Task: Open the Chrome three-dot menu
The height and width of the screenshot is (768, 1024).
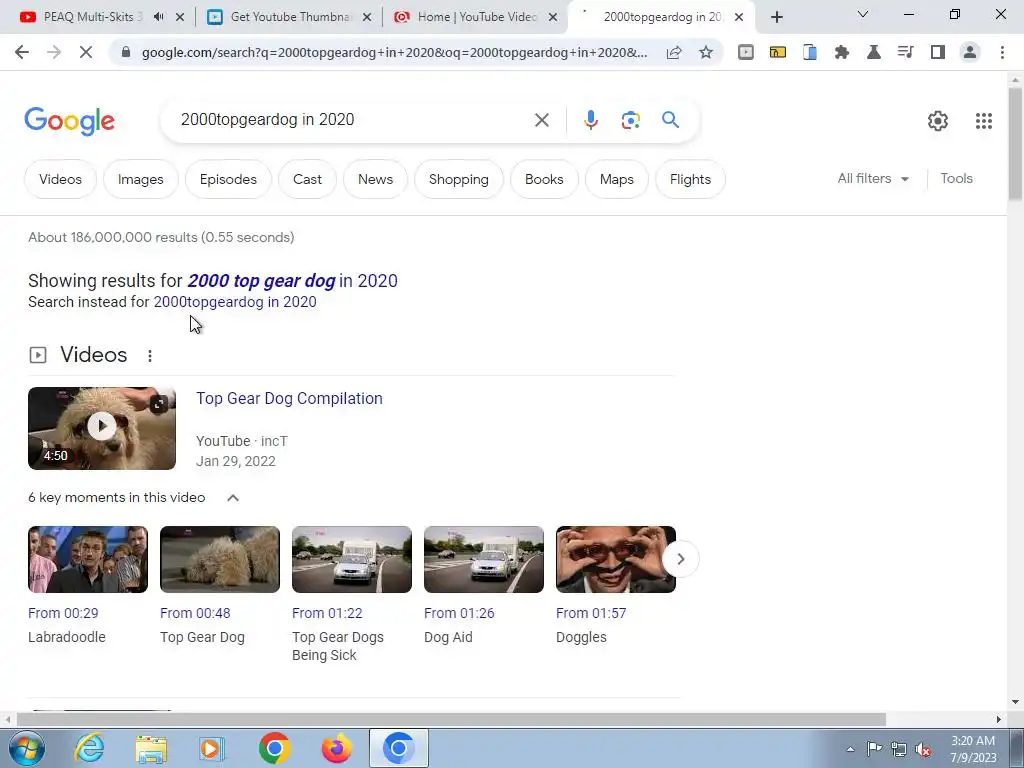Action: [1002, 52]
